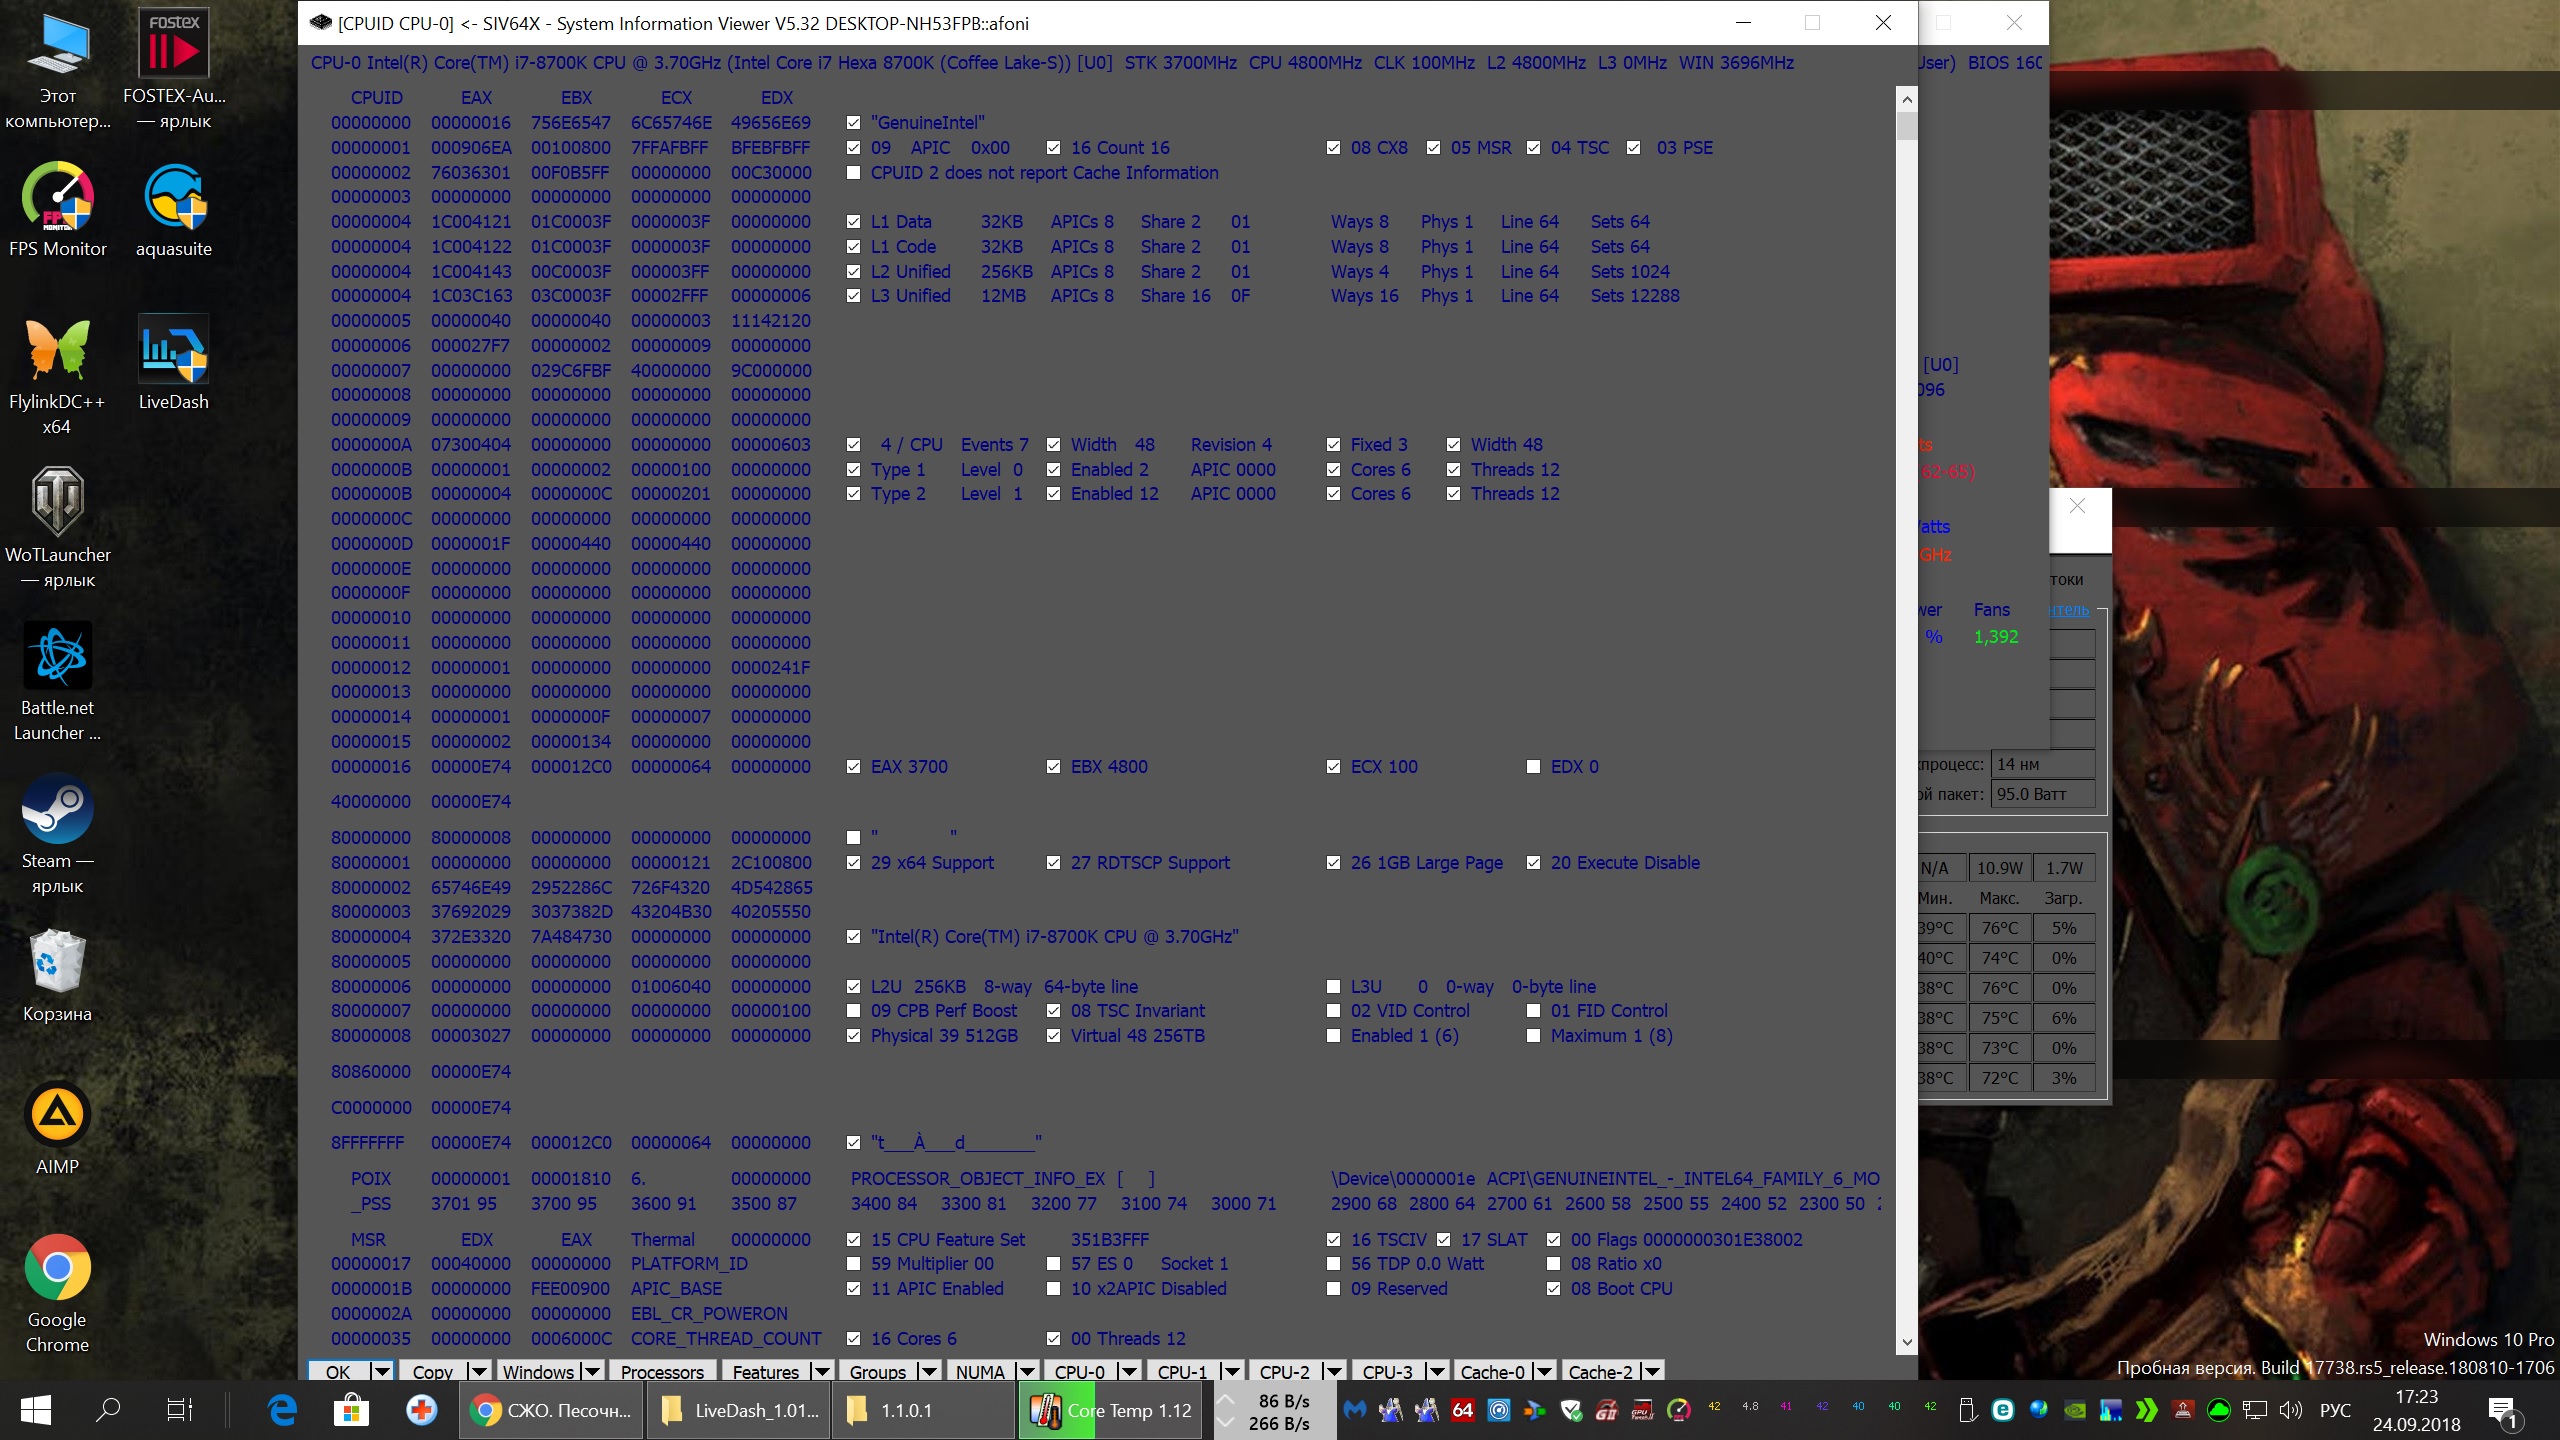This screenshot has height=1440, width=2560.
Task: Click the AIDA64 tray icon
Action: point(1462,1410)
